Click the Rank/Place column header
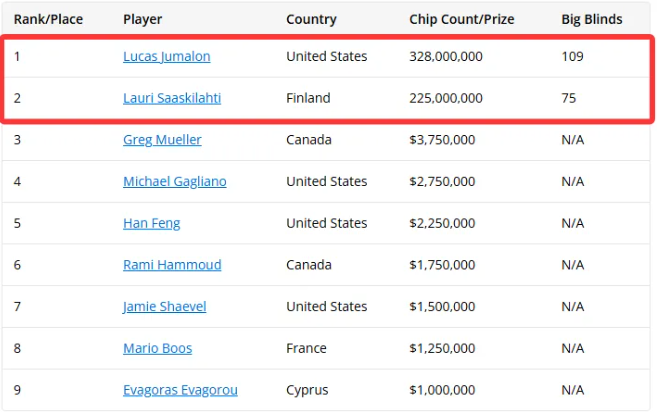Image resolution: width=670 pixels, height=418 pixels. pyautogui.click(x=48, y=19)
